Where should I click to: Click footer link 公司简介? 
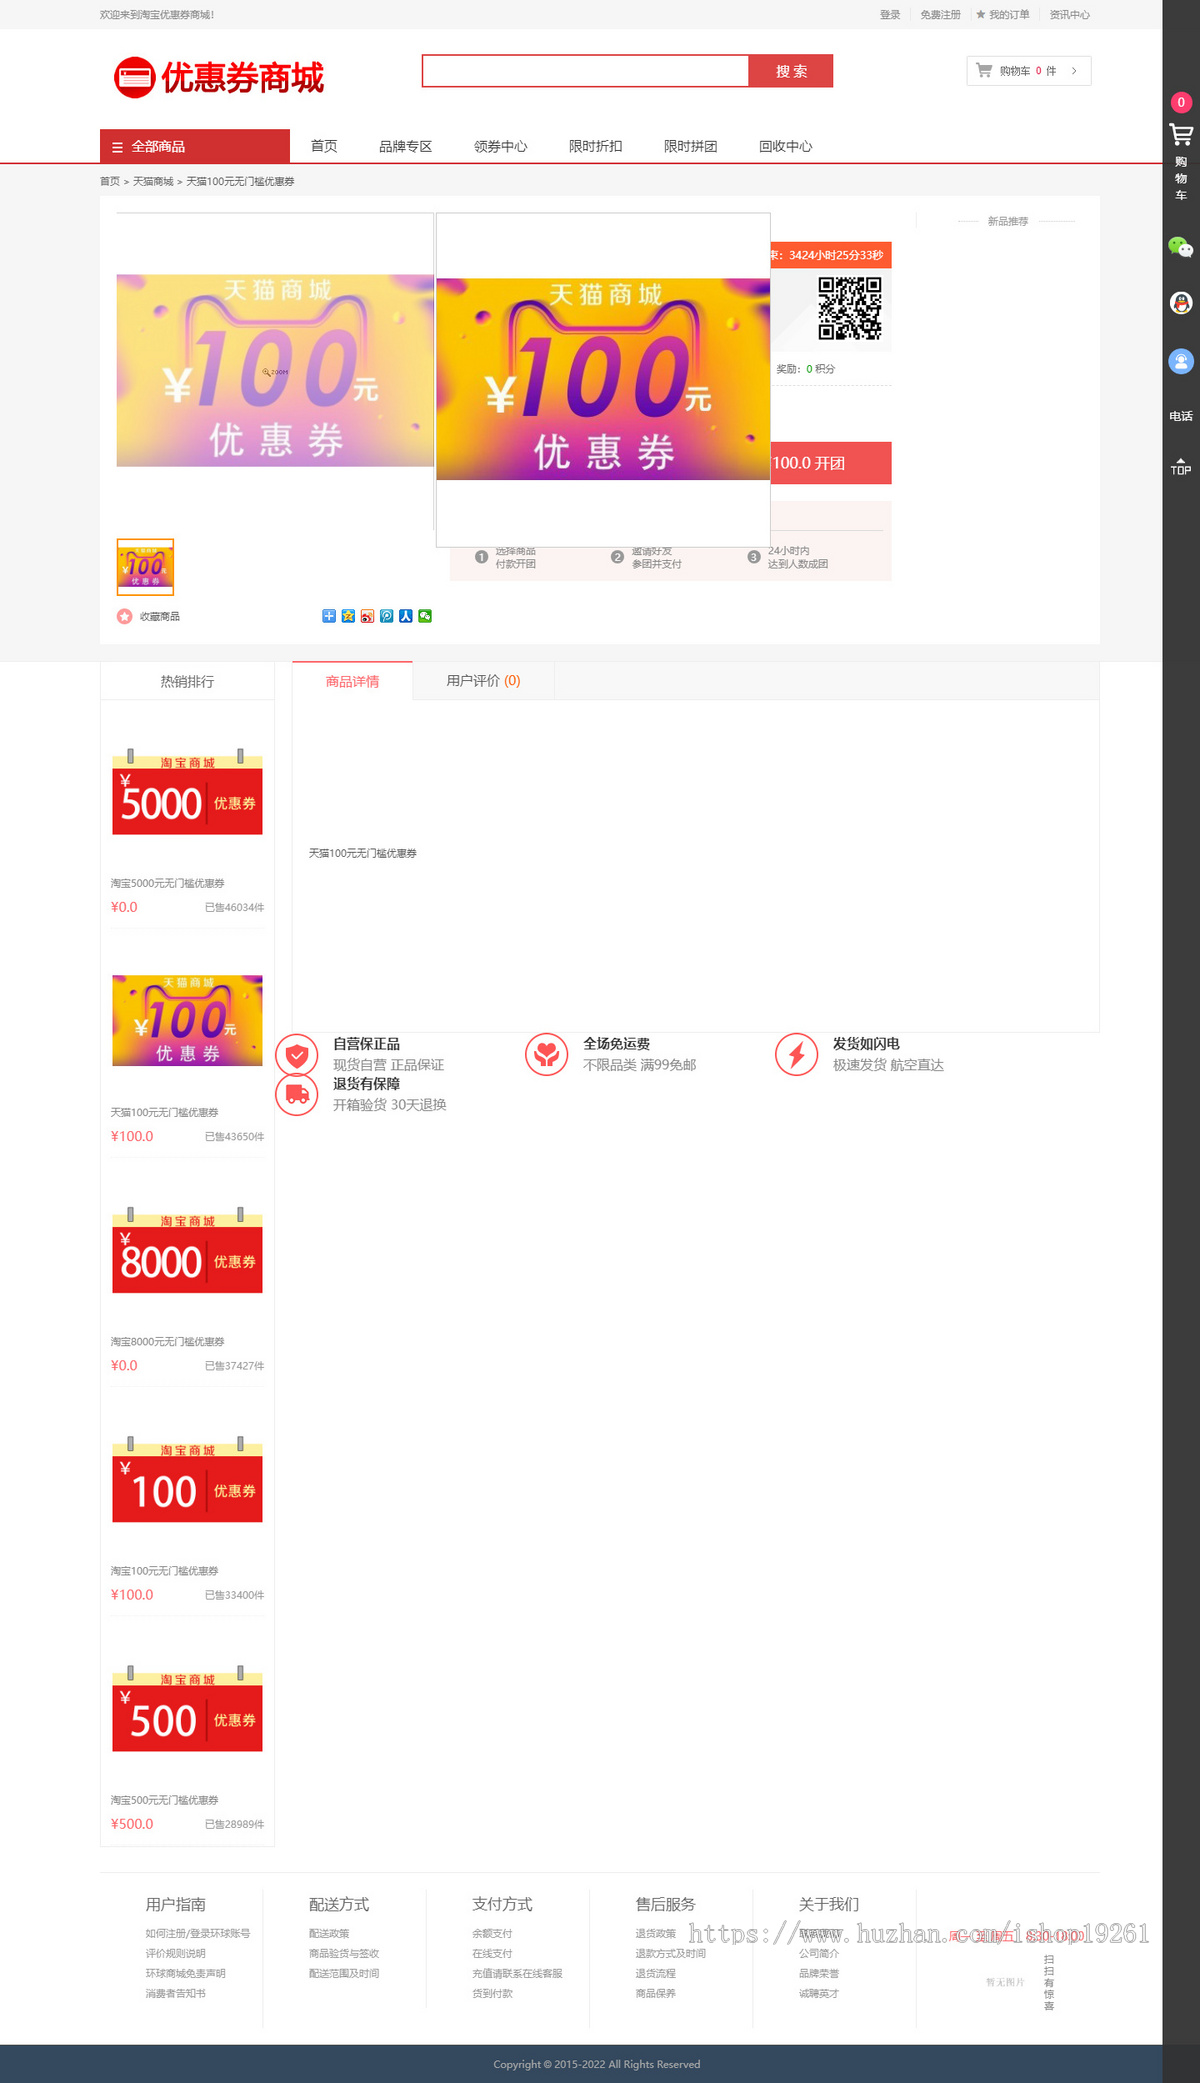pos(819,1953)
